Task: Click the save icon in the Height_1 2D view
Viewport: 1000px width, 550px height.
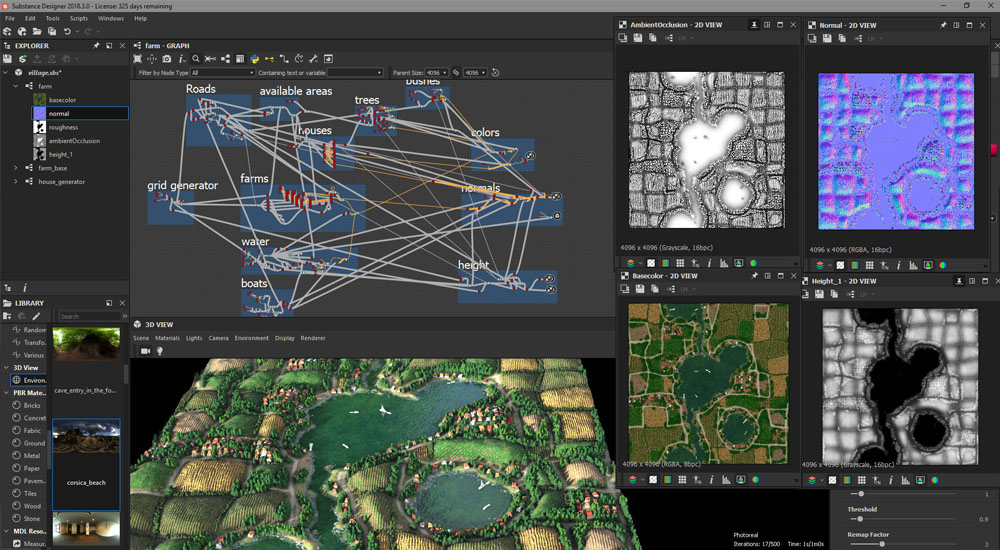Action: (820, 294)
